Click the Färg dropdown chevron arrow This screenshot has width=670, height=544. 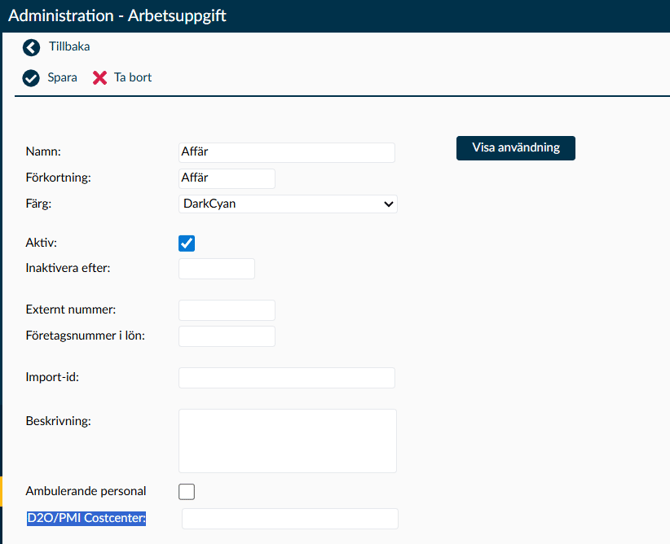click(388, 204)
